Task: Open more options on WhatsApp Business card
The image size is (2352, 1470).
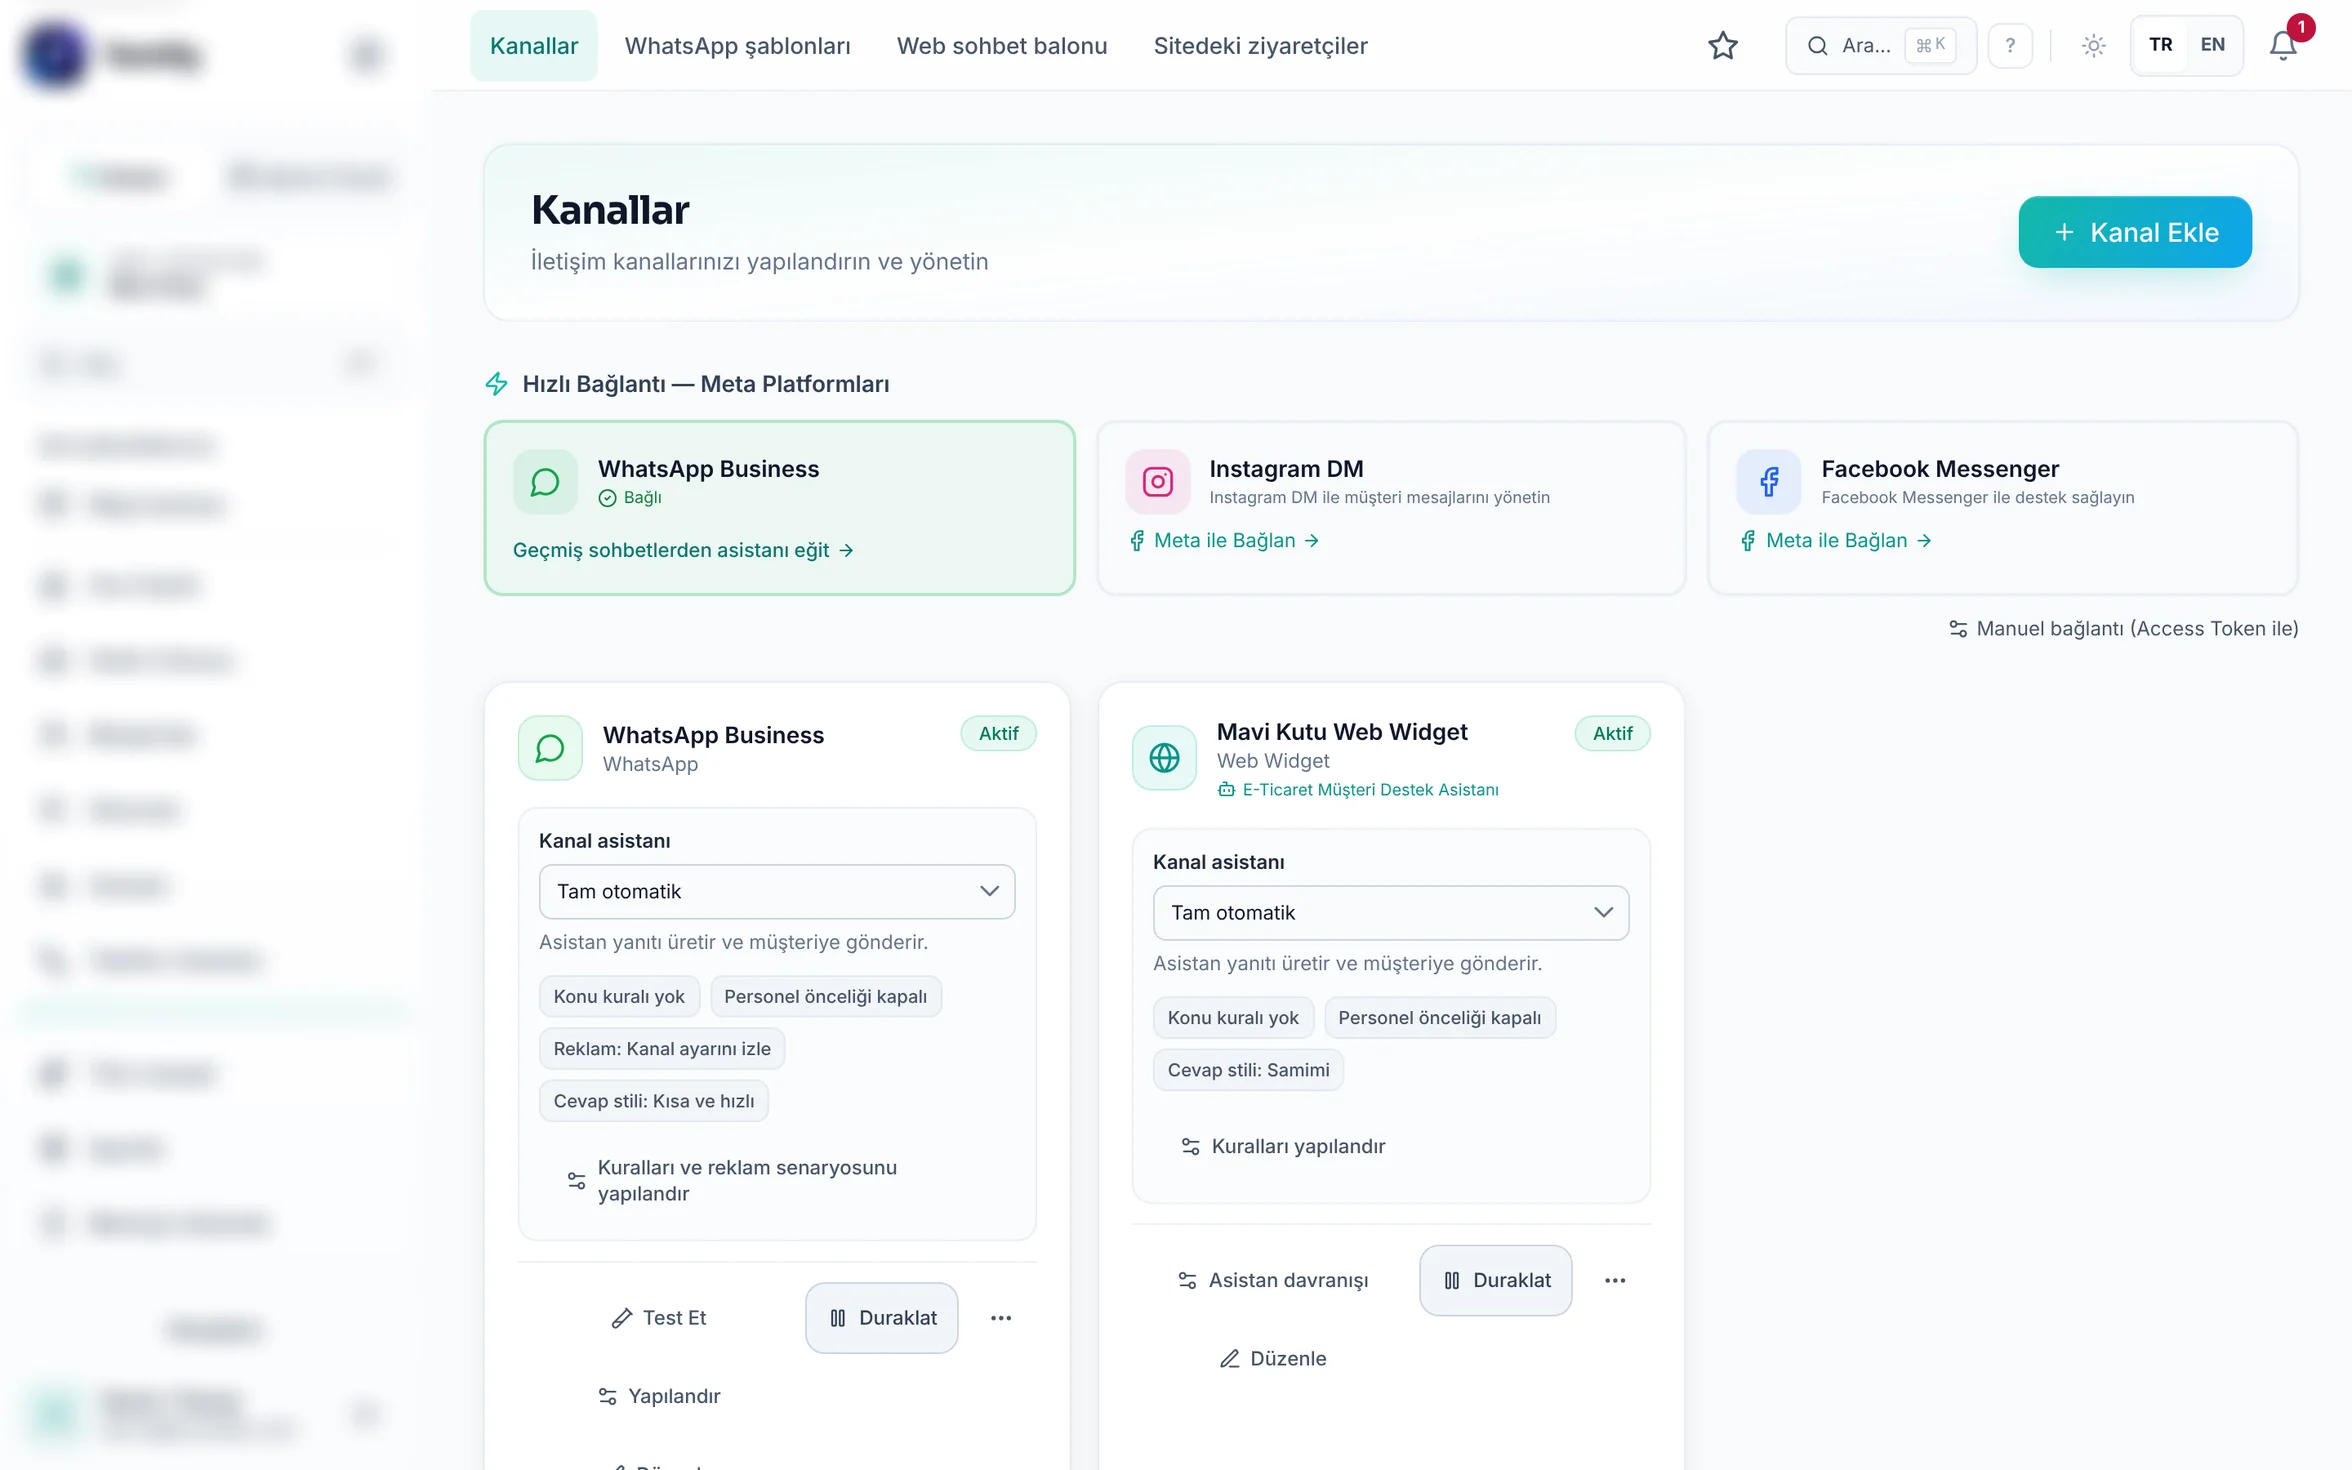Action: [1001, 1318]
